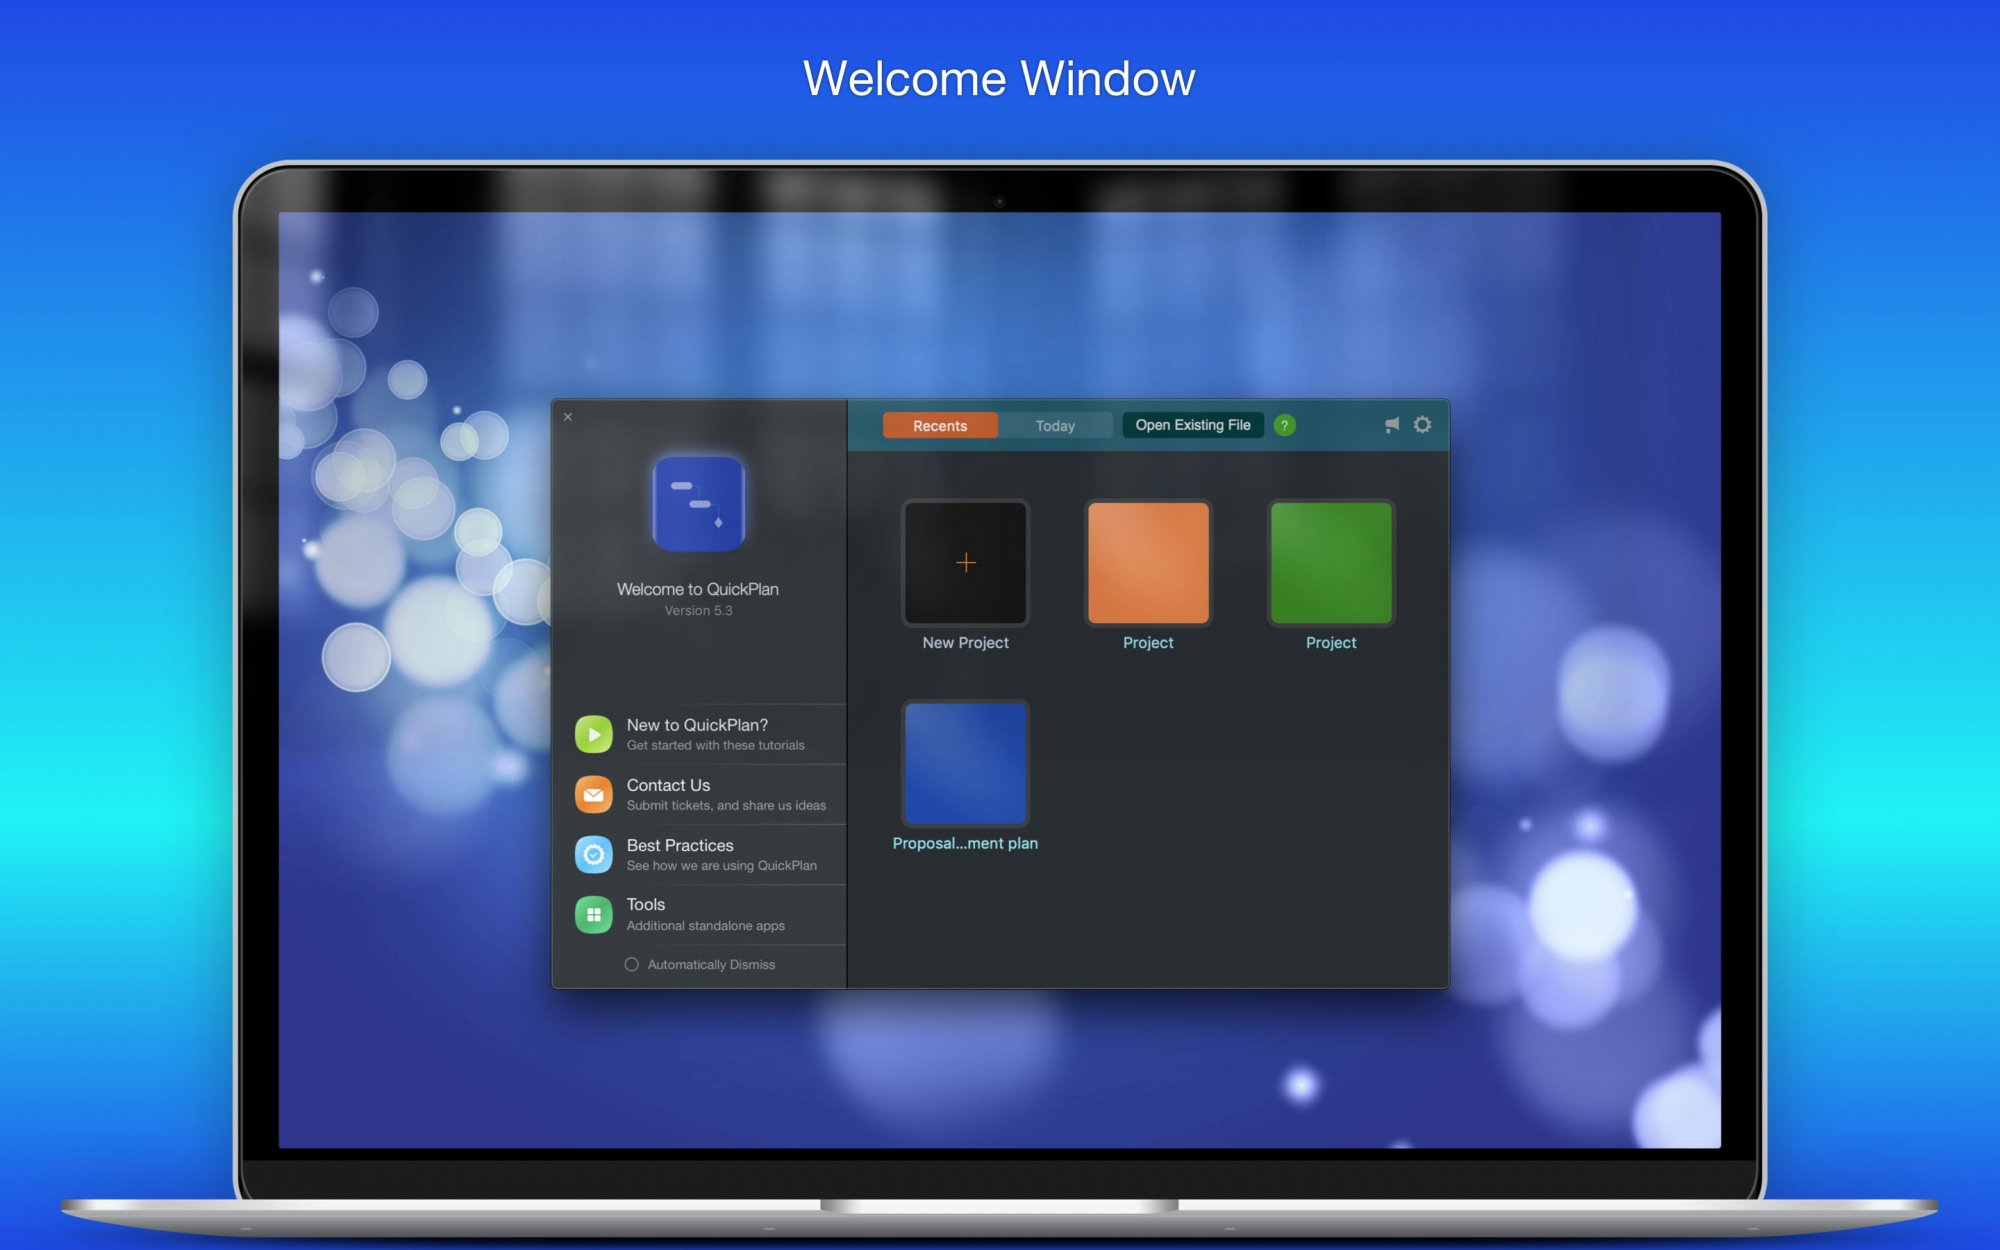2000x1250 pixels.
Task: Open the Best Practices entry
Action: coord(710,854)
